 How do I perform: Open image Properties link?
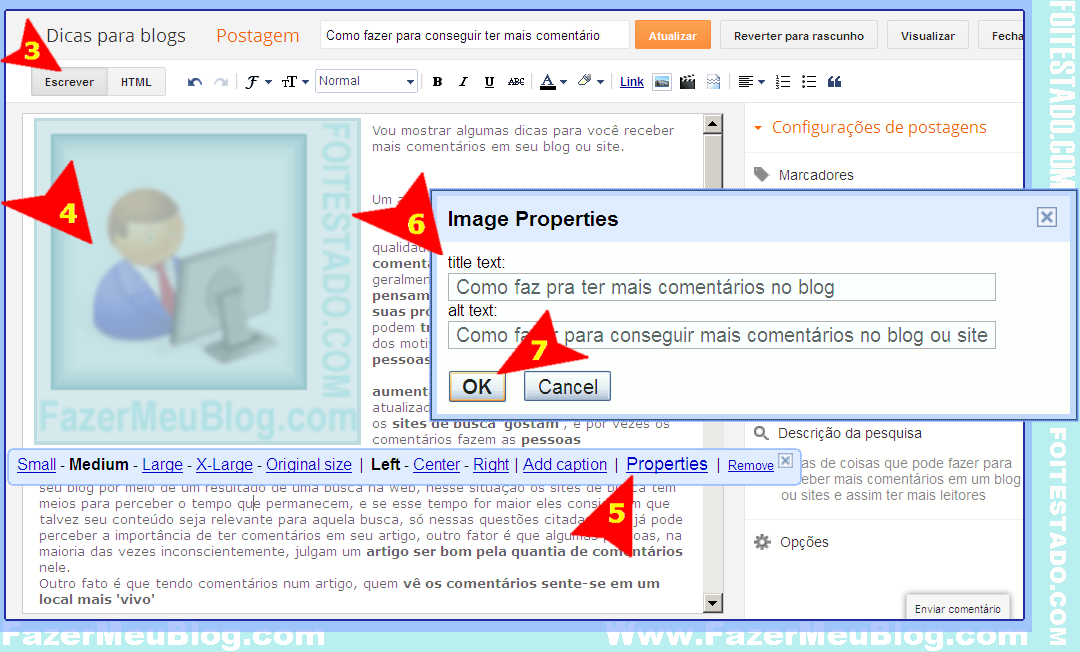pyautogui.click(x=667, y=464)
